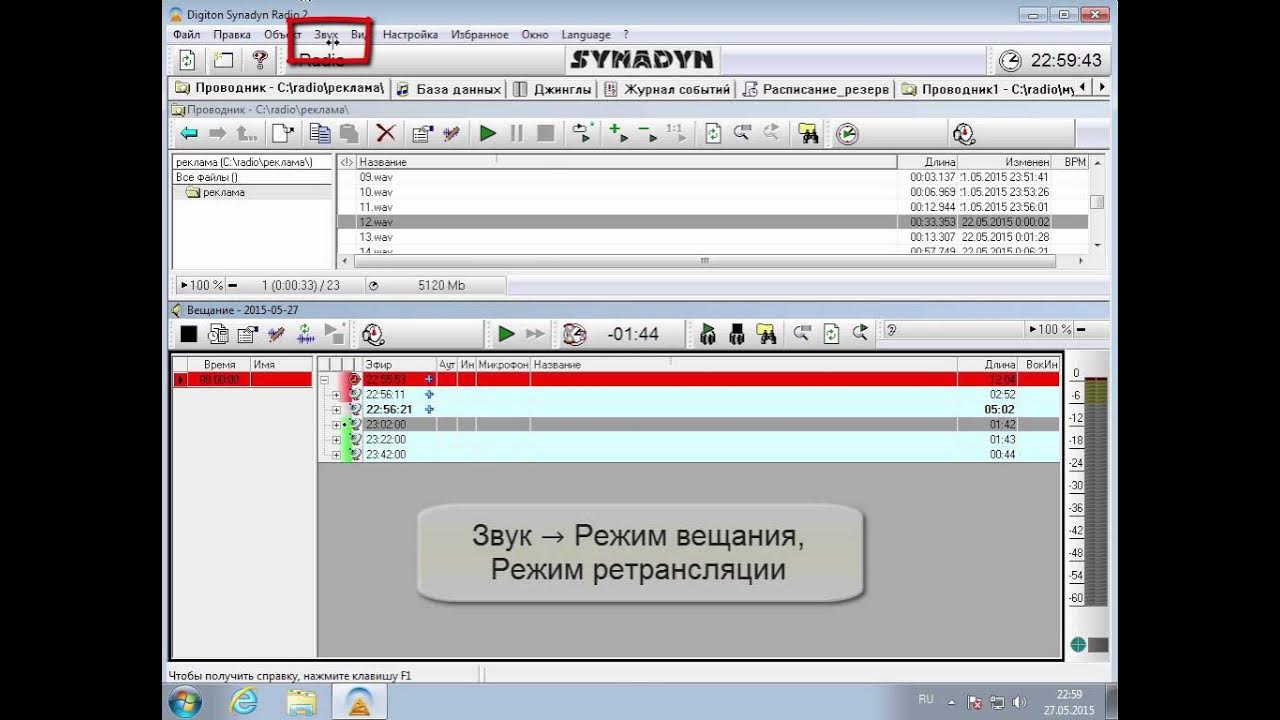1280x720 pixels.
Task: Click the clock icon next to -01:44
Action: [574, 334]
